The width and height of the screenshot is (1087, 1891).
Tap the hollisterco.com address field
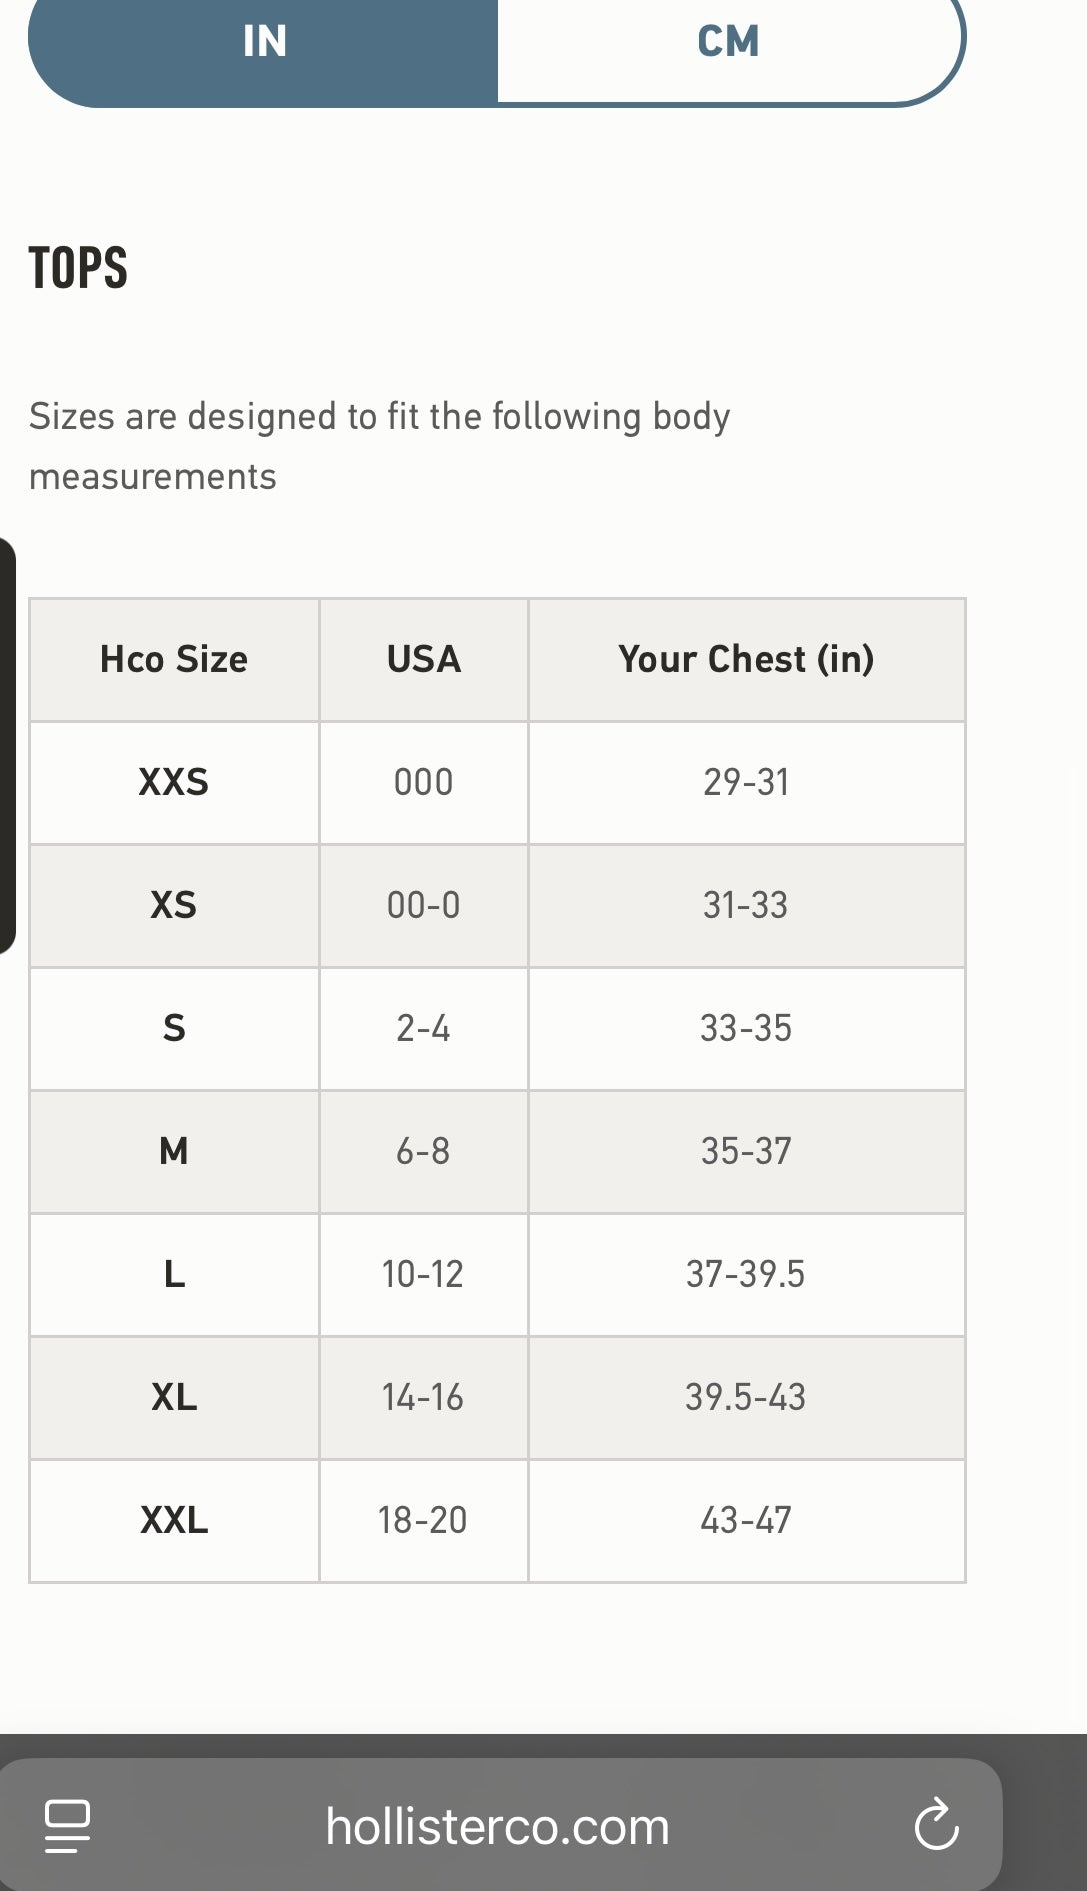tap(497, 1827)
